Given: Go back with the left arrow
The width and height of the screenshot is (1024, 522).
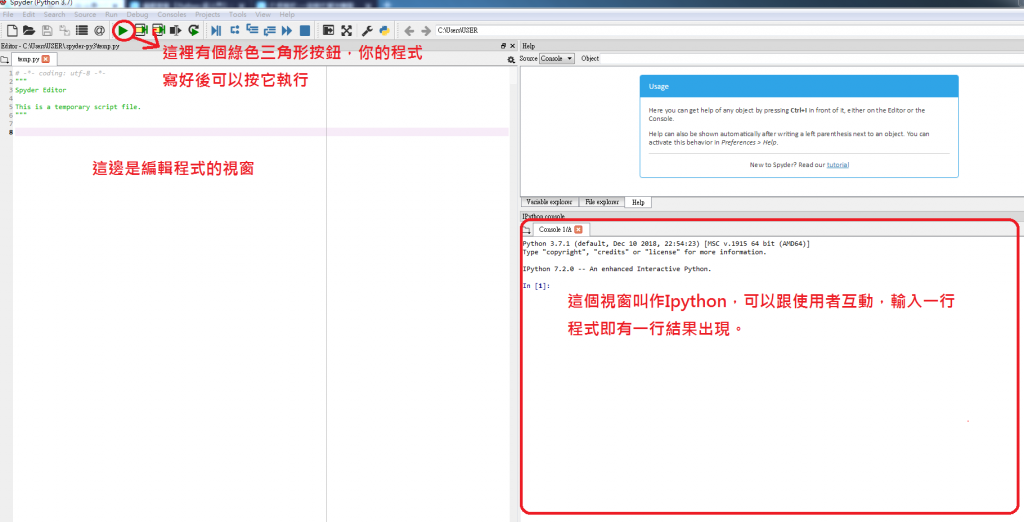Looking at the screenshot, I should tap(409, 31).
